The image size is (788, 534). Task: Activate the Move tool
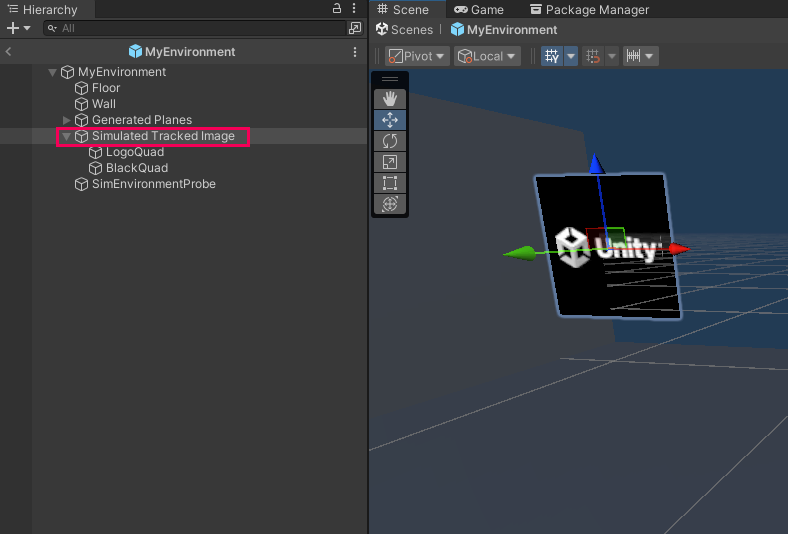pyautogui.click(x=390, y=119)
